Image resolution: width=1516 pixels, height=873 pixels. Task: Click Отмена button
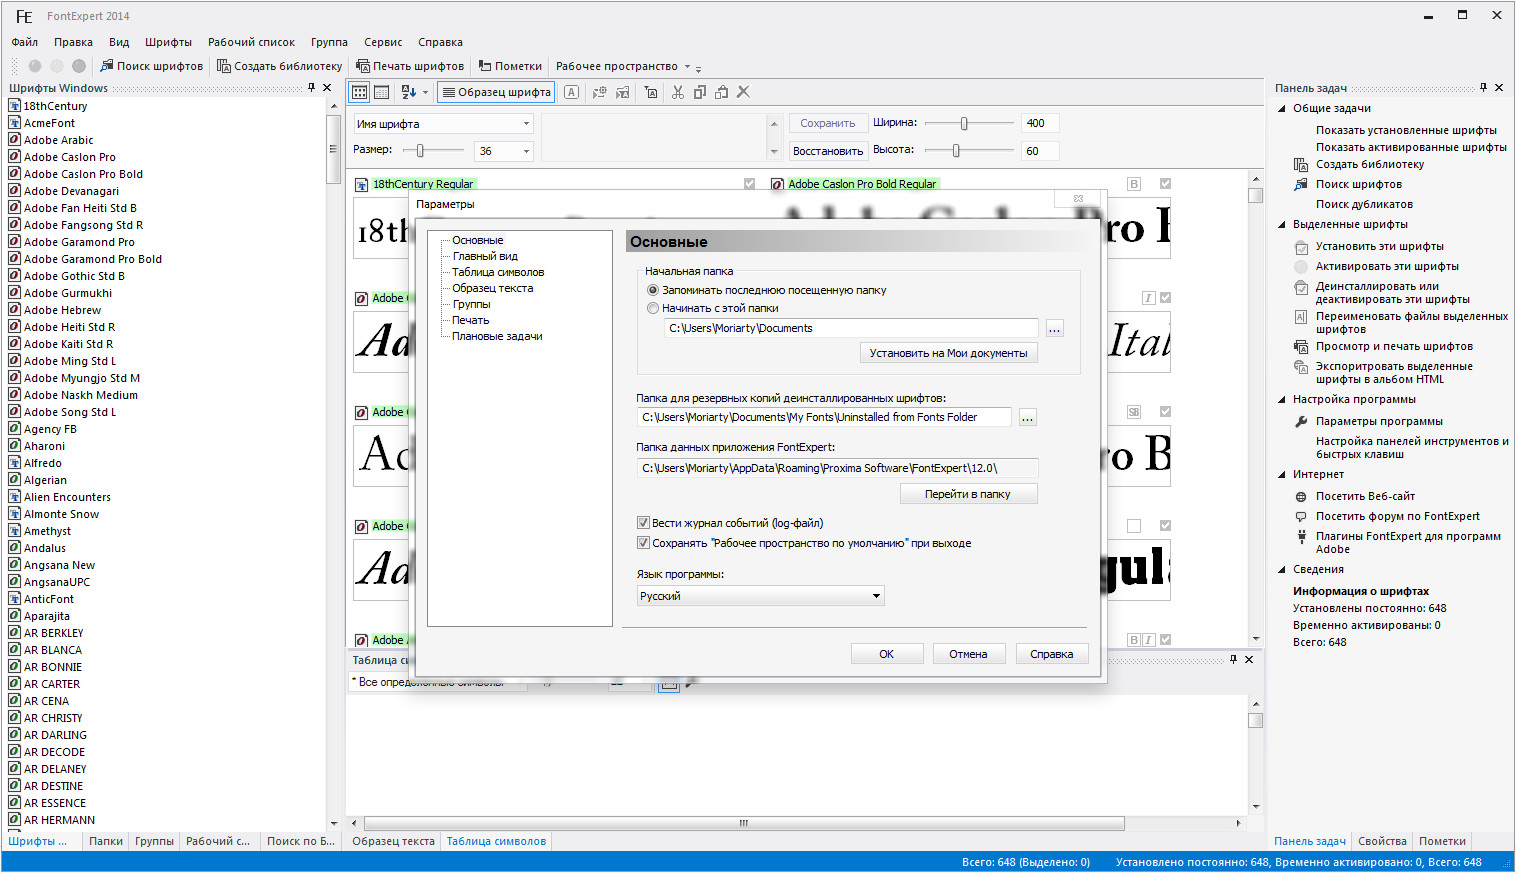968,654
